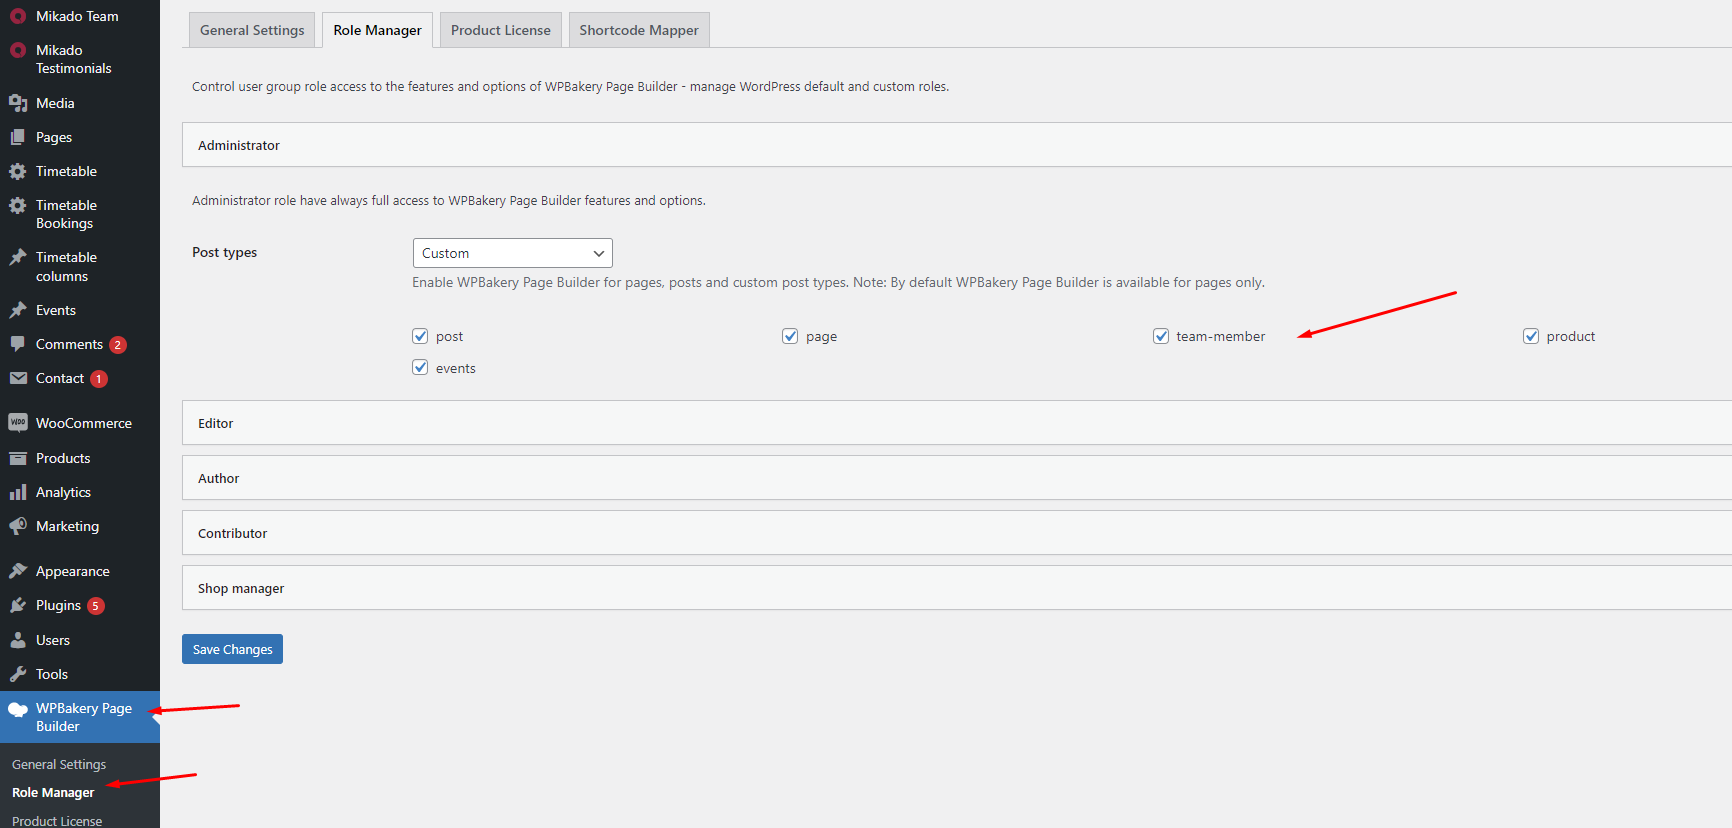Click the Mikado Testimonials sidebar icon

[x=18, y=50]
